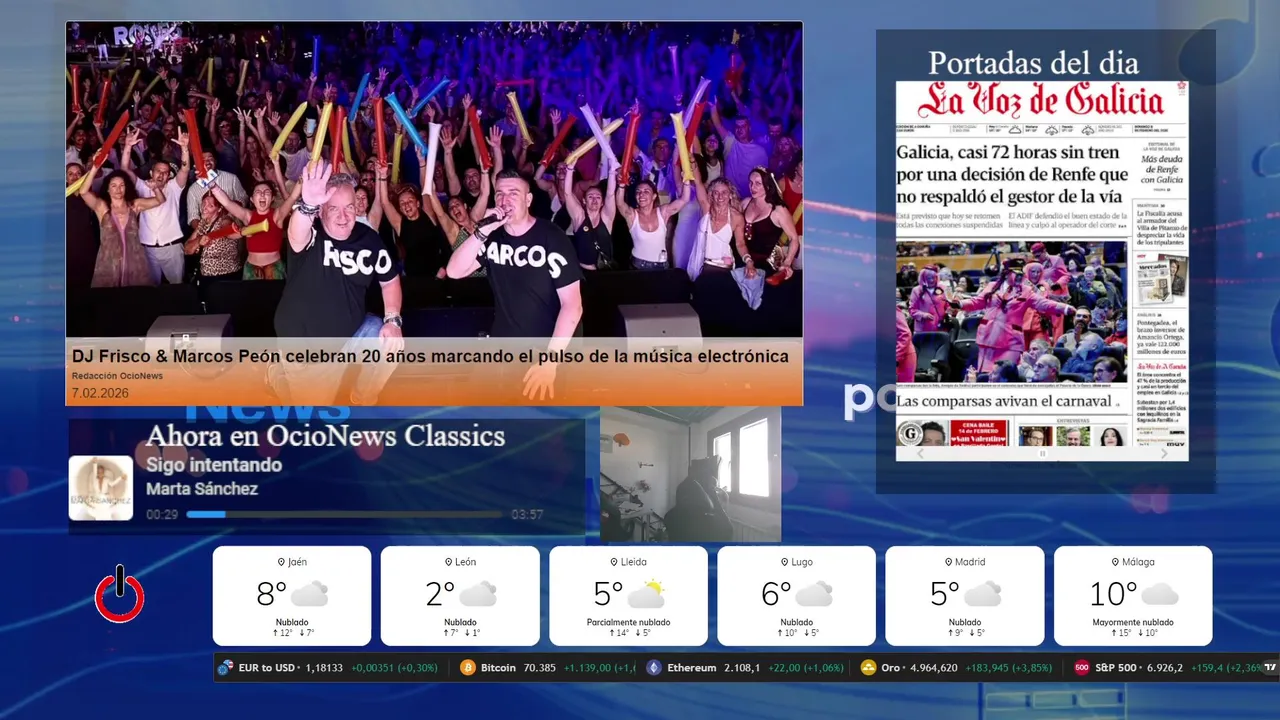This screenshot has height=720, width=1280.
Task: Open Marta Sánchez album cover thumbnail
Action: [101, 488]
